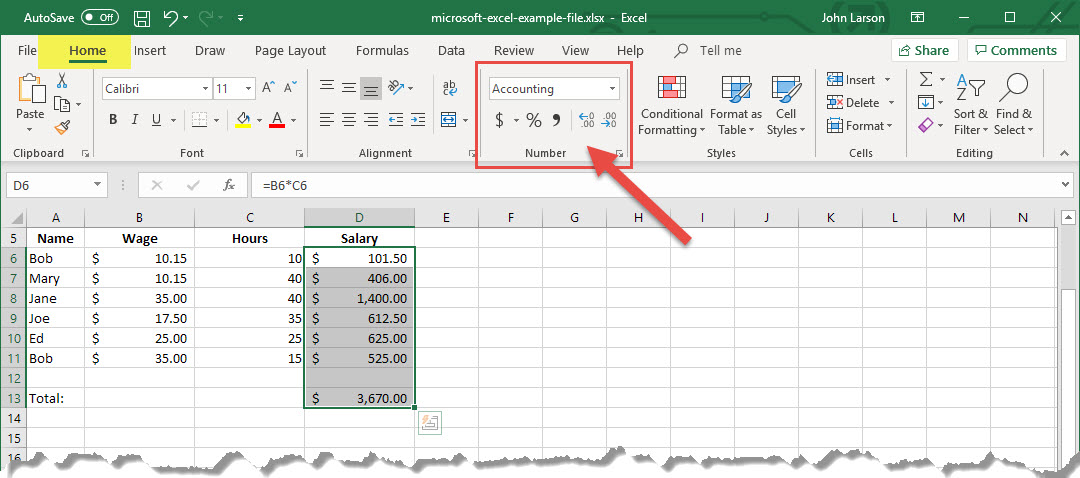
Task: Click the AutoSum sigma icon
Action: coord(926,79)
